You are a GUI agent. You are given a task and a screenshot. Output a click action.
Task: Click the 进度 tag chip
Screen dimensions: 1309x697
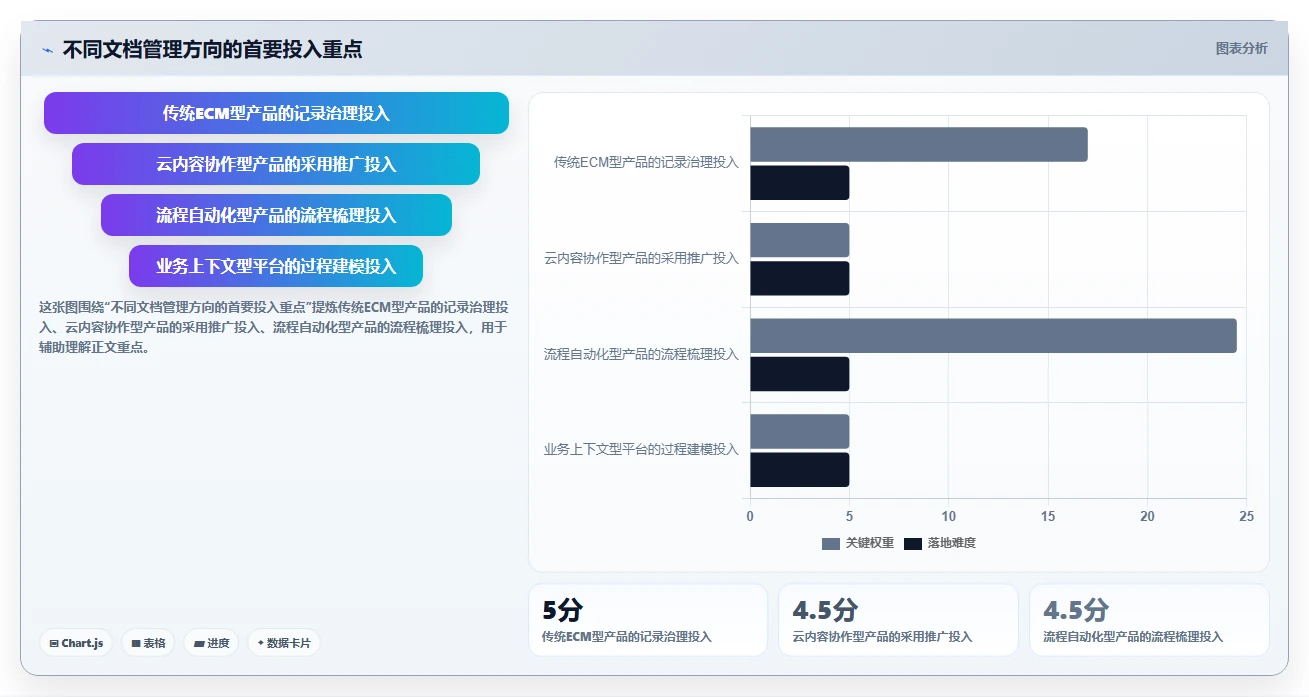tap(211, 643)
